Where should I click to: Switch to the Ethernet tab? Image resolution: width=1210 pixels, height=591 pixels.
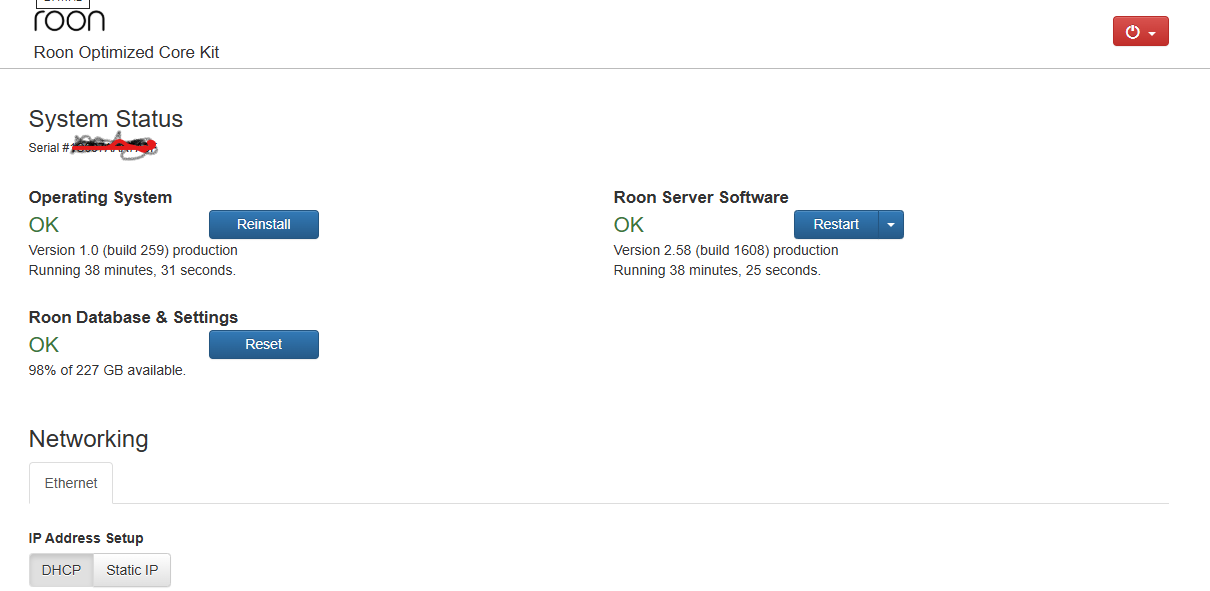[x=71, y=483]
